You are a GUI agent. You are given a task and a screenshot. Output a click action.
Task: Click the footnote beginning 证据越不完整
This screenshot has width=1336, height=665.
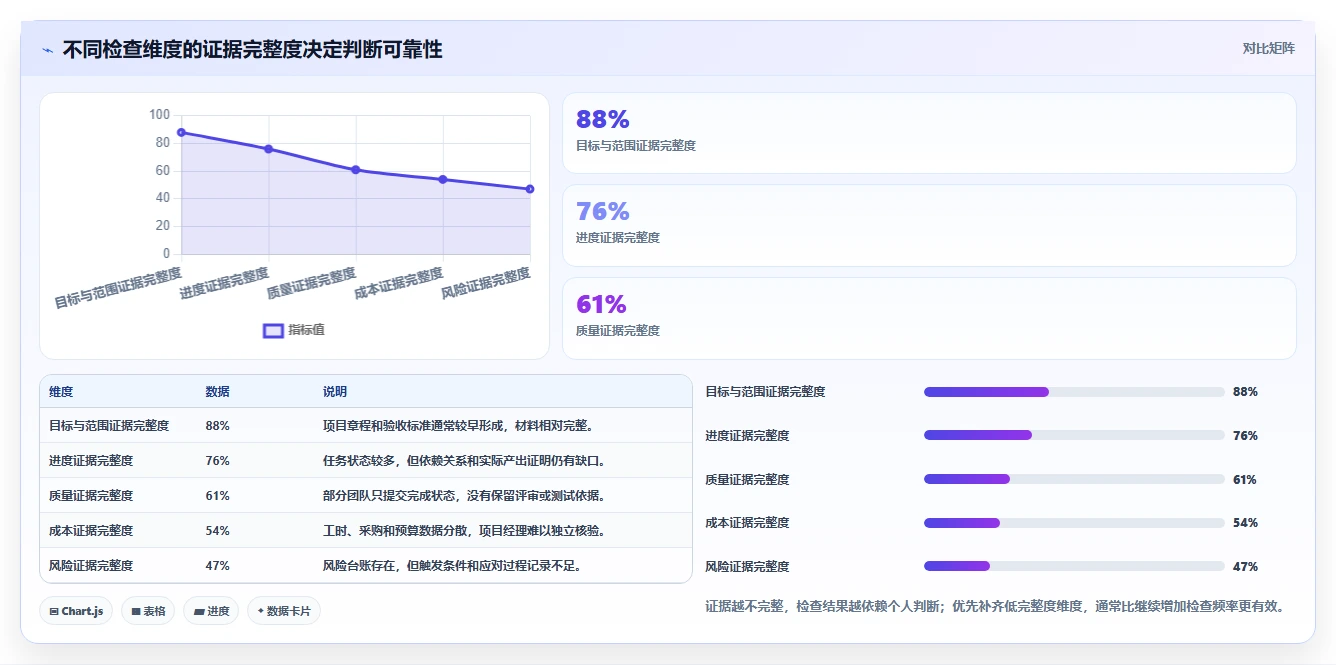(x=994, y=606)
